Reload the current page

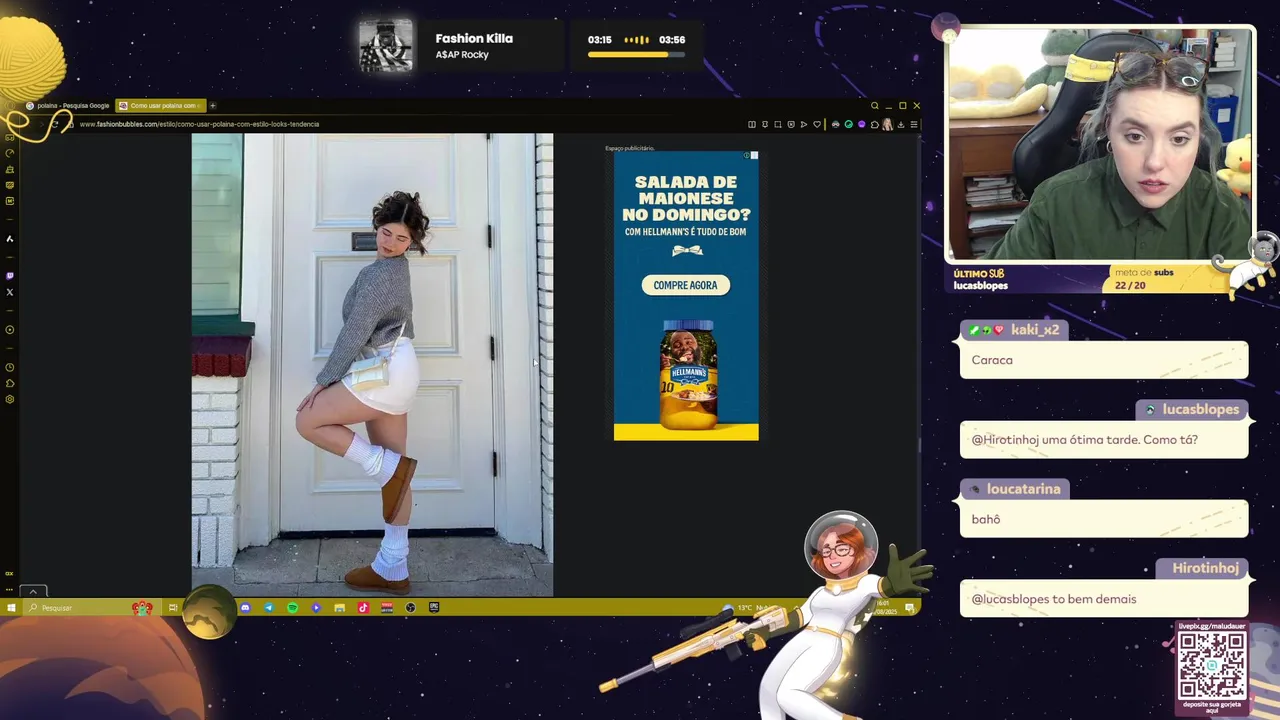click(x=55, y=124)
